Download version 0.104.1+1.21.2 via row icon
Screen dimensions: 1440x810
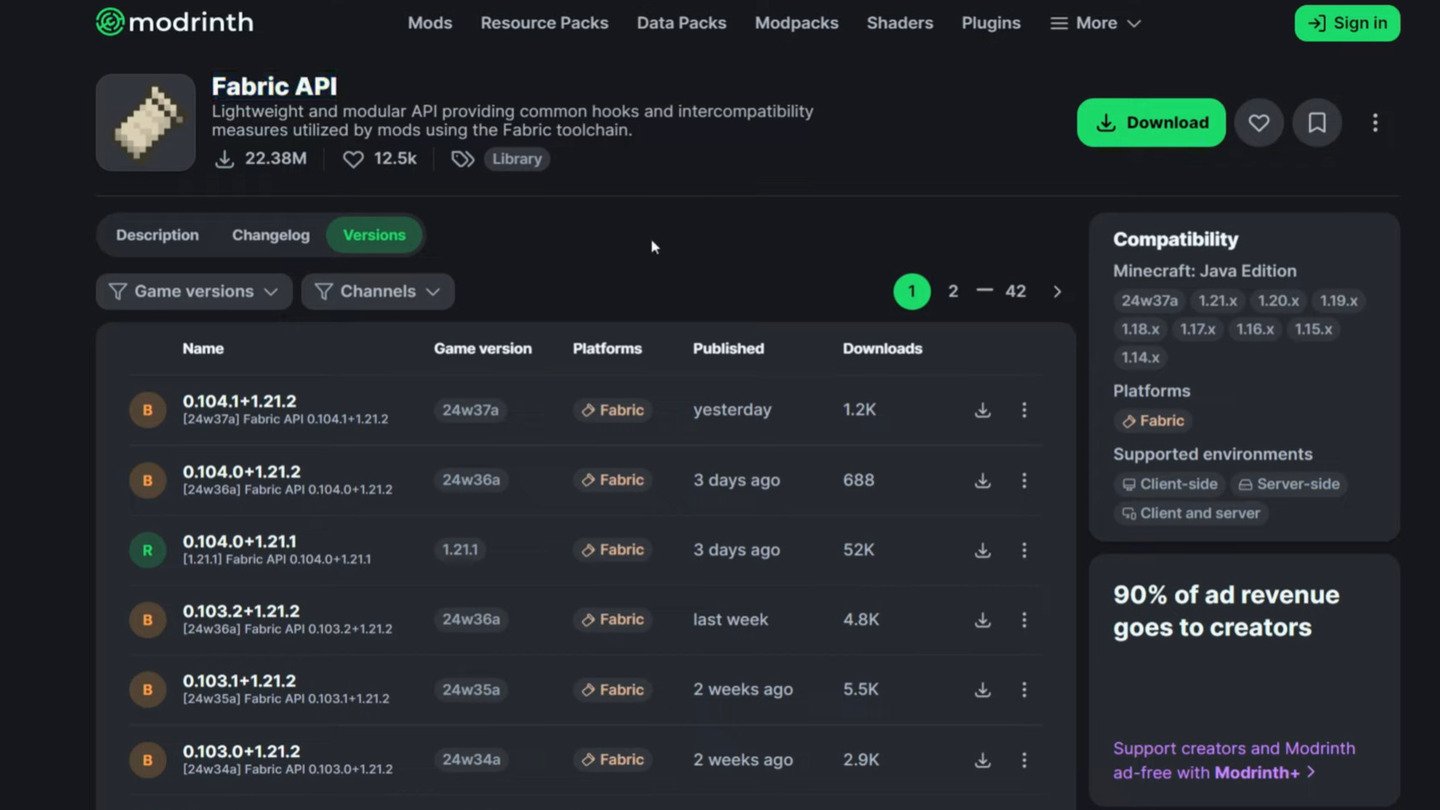click(983, 410)
